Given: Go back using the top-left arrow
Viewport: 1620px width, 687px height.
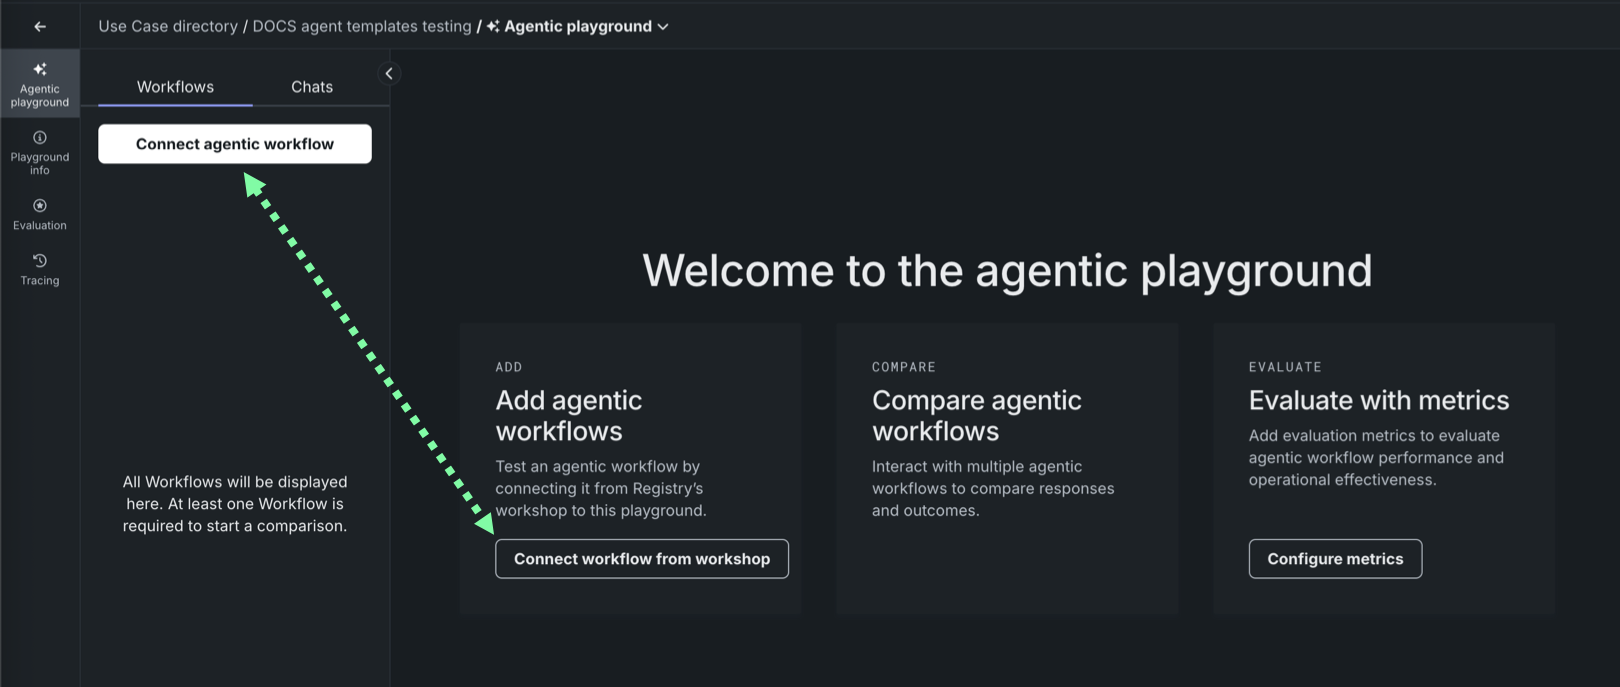Looking at the screenshot, I should click(x=40, y=27).
